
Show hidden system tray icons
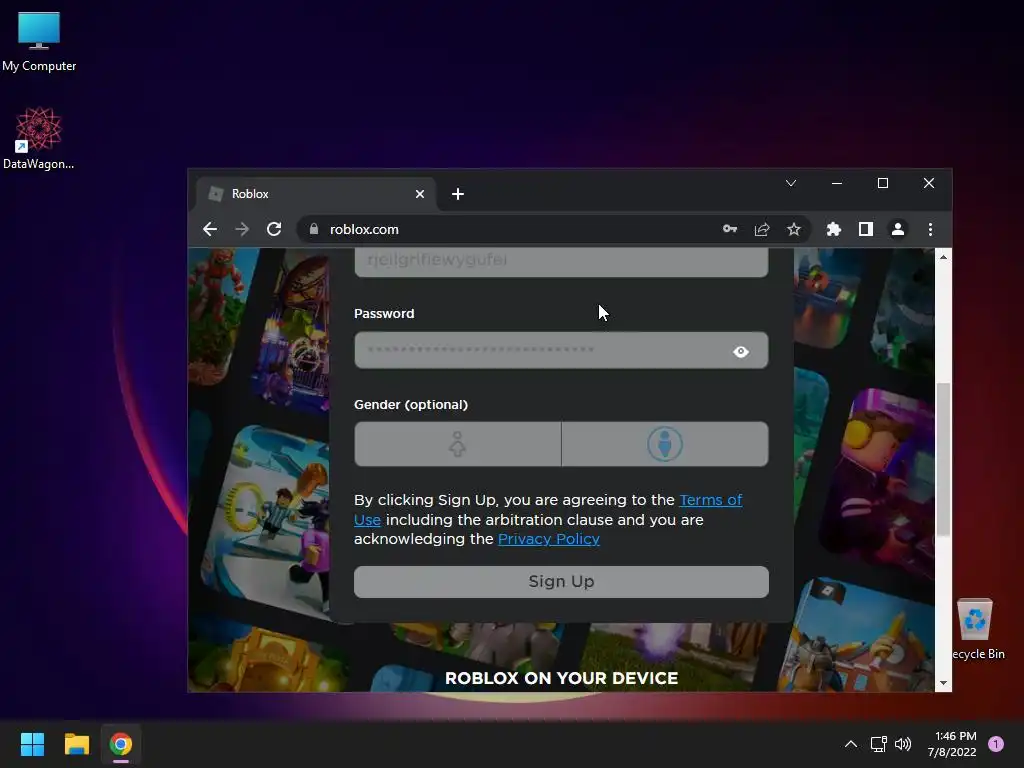point(850,744)
